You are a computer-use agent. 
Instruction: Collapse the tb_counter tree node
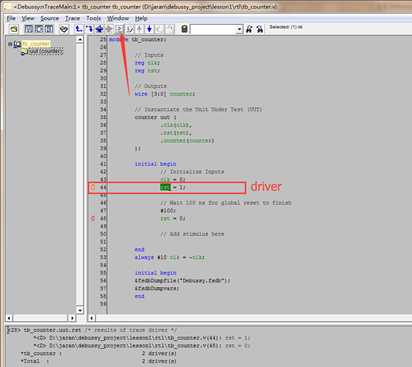click(10, 44)
